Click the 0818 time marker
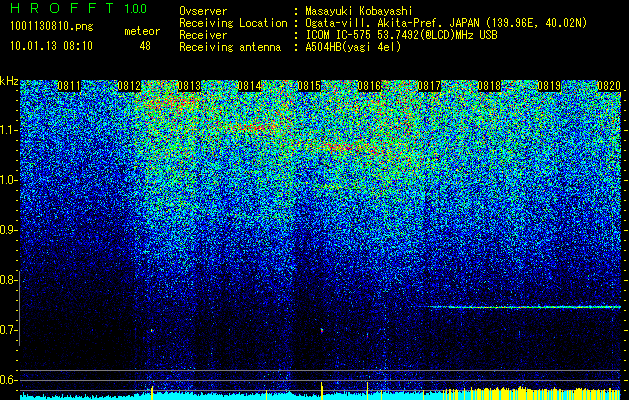Screen dimensions: 629x400 coord(489,86)
